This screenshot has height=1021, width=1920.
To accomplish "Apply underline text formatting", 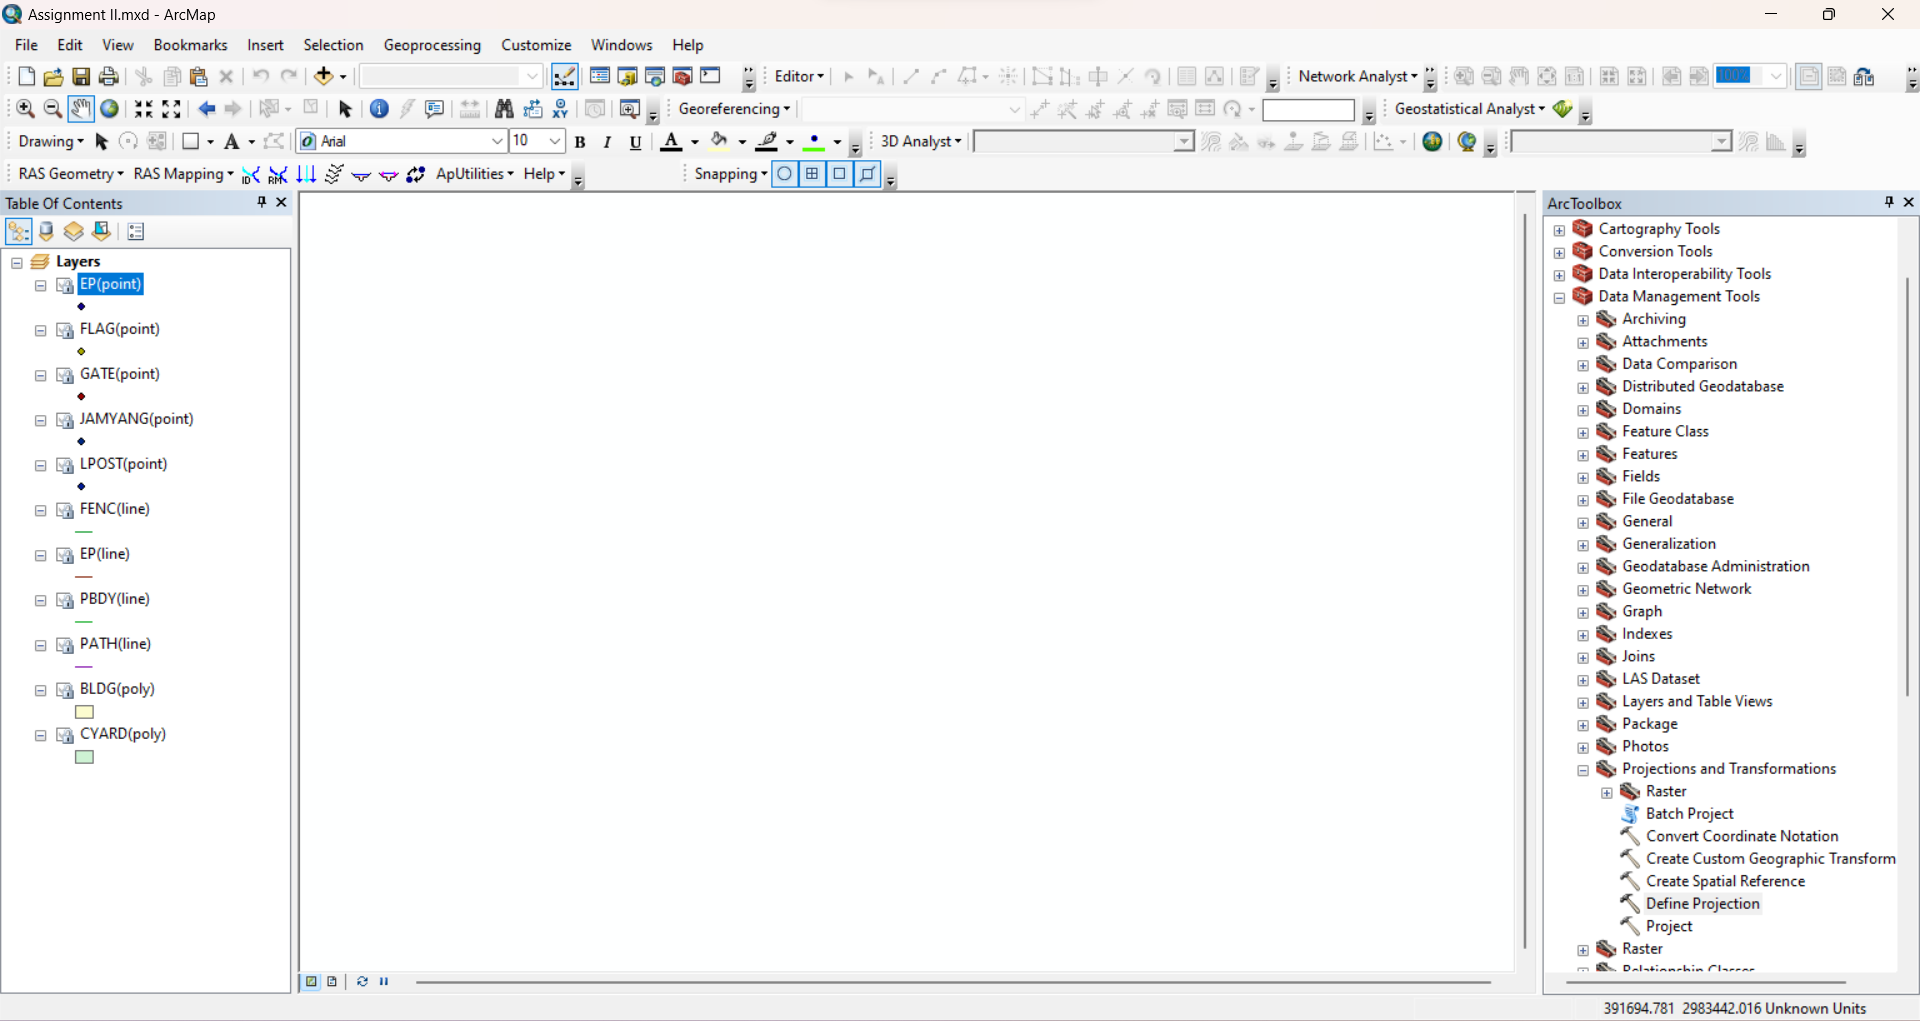I will [635, 142].
